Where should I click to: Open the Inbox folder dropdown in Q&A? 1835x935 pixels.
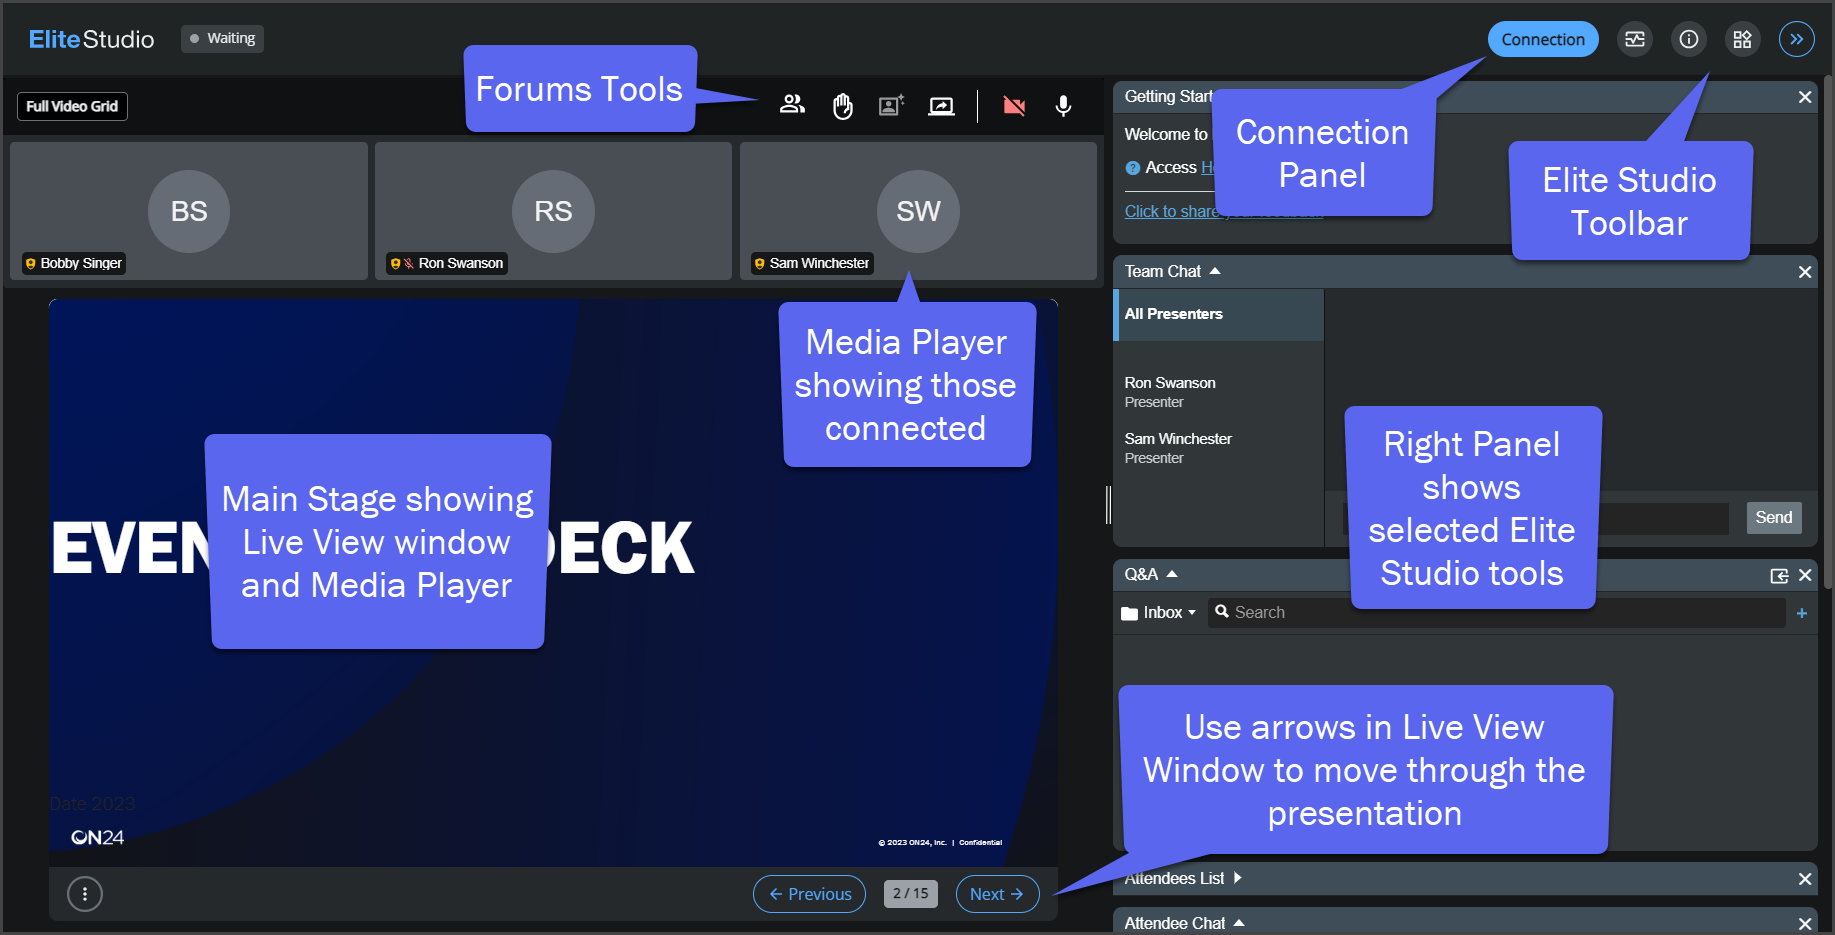point(1160,612)
